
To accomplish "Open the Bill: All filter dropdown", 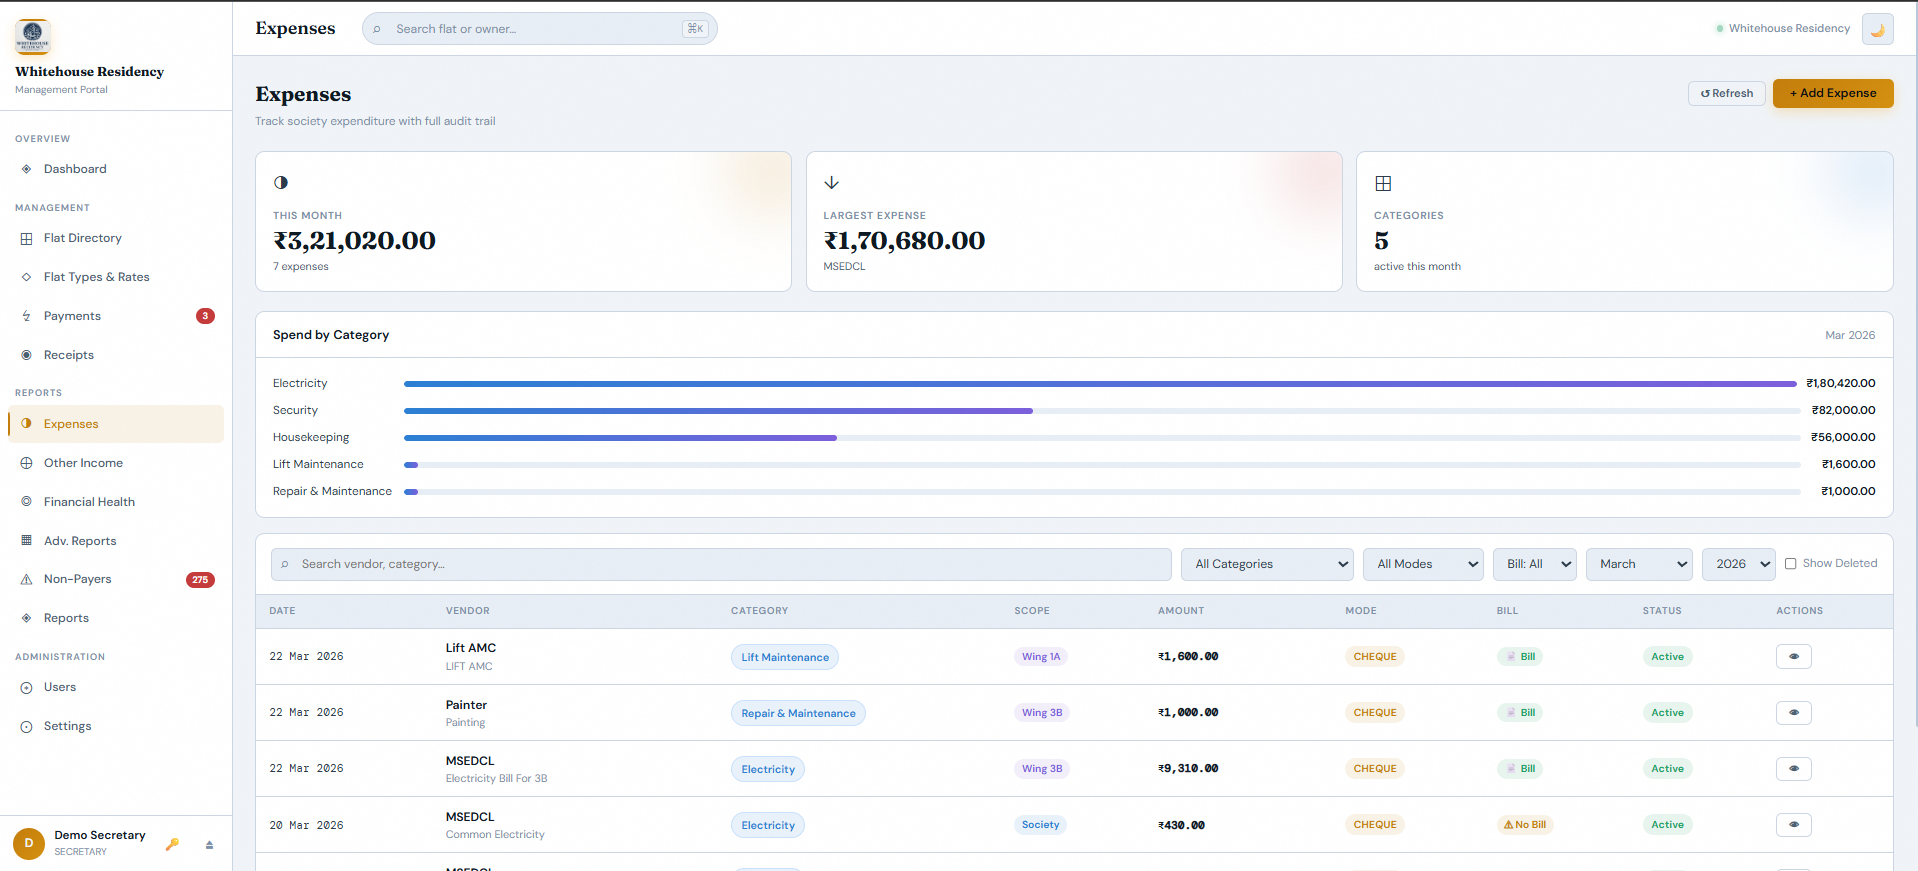I will (x=1535, y=564).
